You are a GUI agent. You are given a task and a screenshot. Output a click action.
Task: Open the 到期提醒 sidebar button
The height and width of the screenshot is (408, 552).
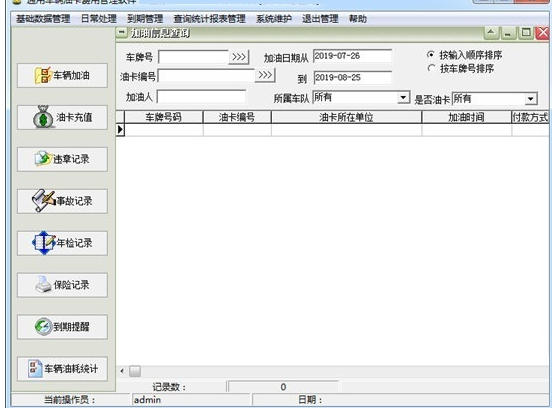62,327
